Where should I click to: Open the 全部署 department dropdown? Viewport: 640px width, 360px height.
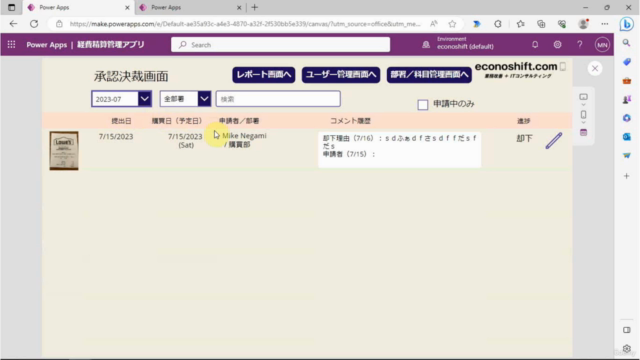coord(185,99)
